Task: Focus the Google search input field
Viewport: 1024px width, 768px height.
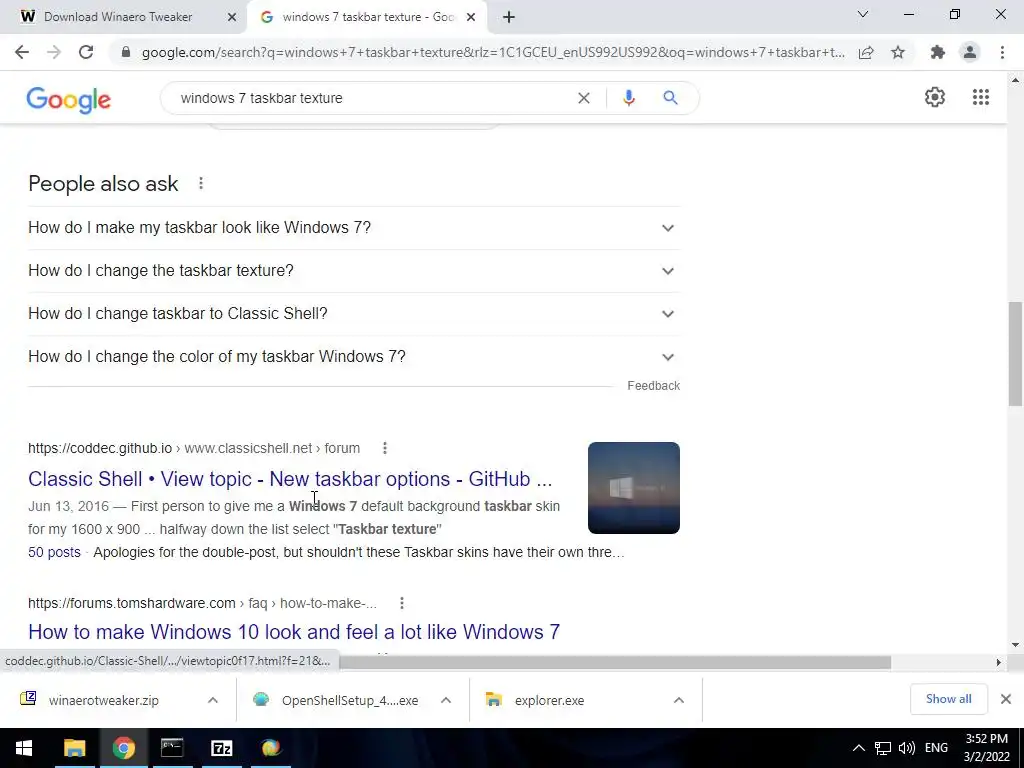Action: [x=372, y=98]
